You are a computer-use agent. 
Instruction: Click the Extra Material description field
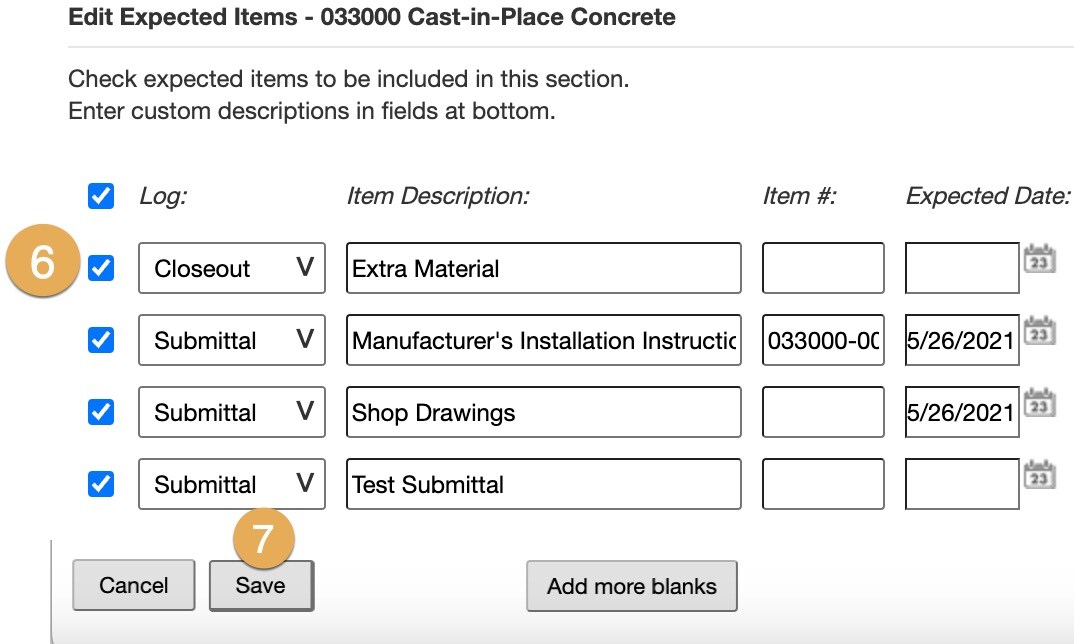click(x=544, y=268)
